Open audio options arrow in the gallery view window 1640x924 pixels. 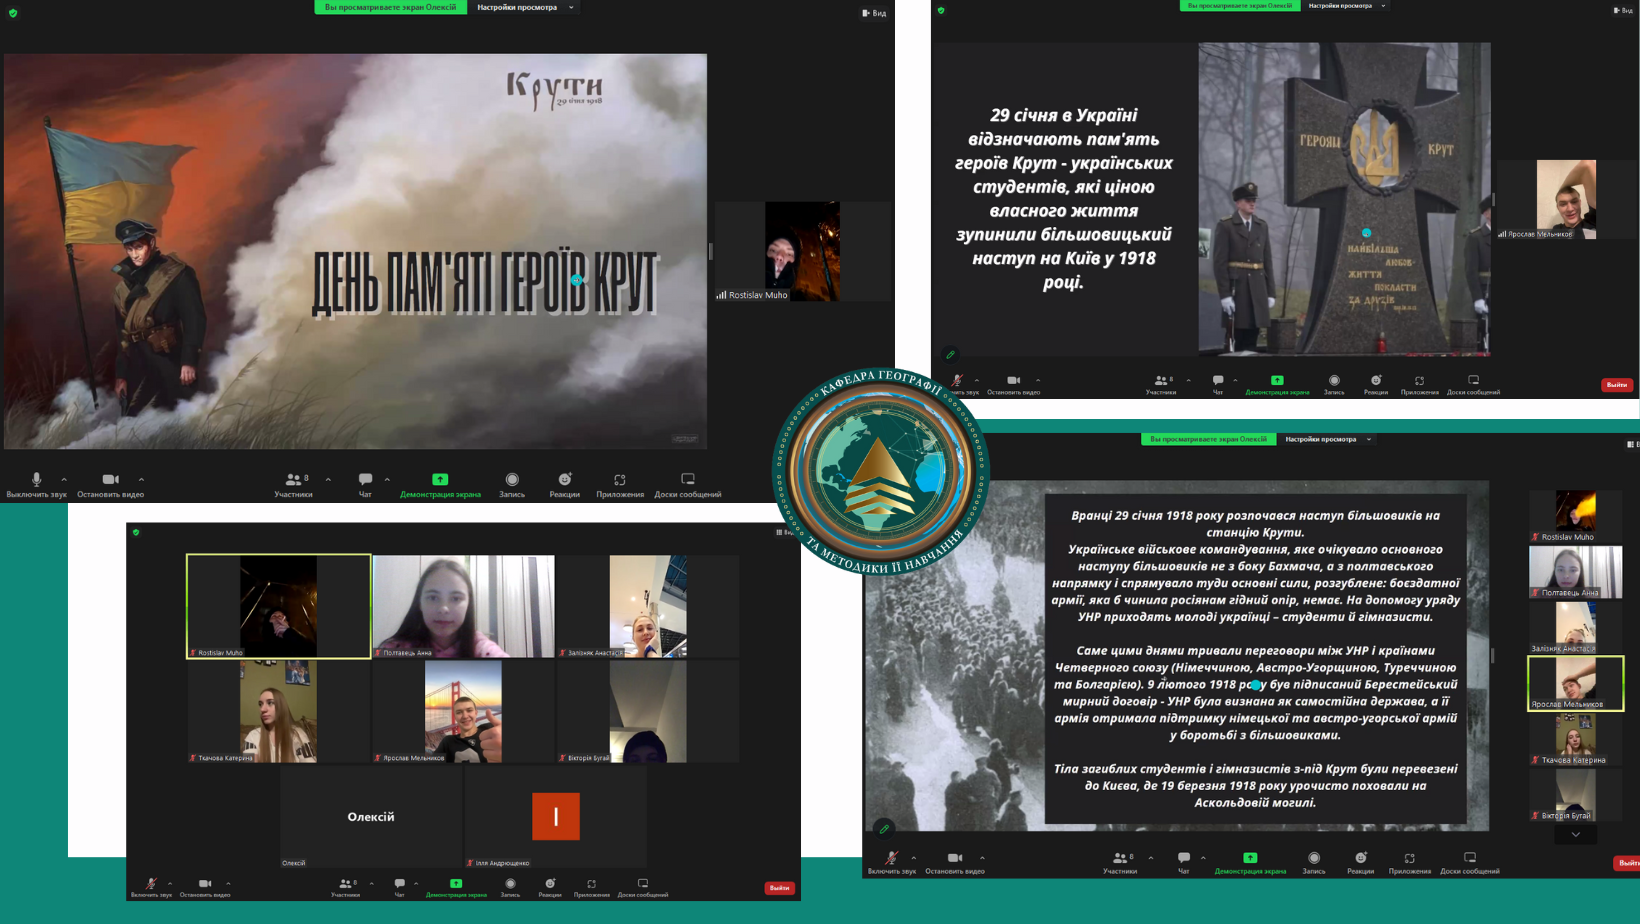[x=170, y=883]
